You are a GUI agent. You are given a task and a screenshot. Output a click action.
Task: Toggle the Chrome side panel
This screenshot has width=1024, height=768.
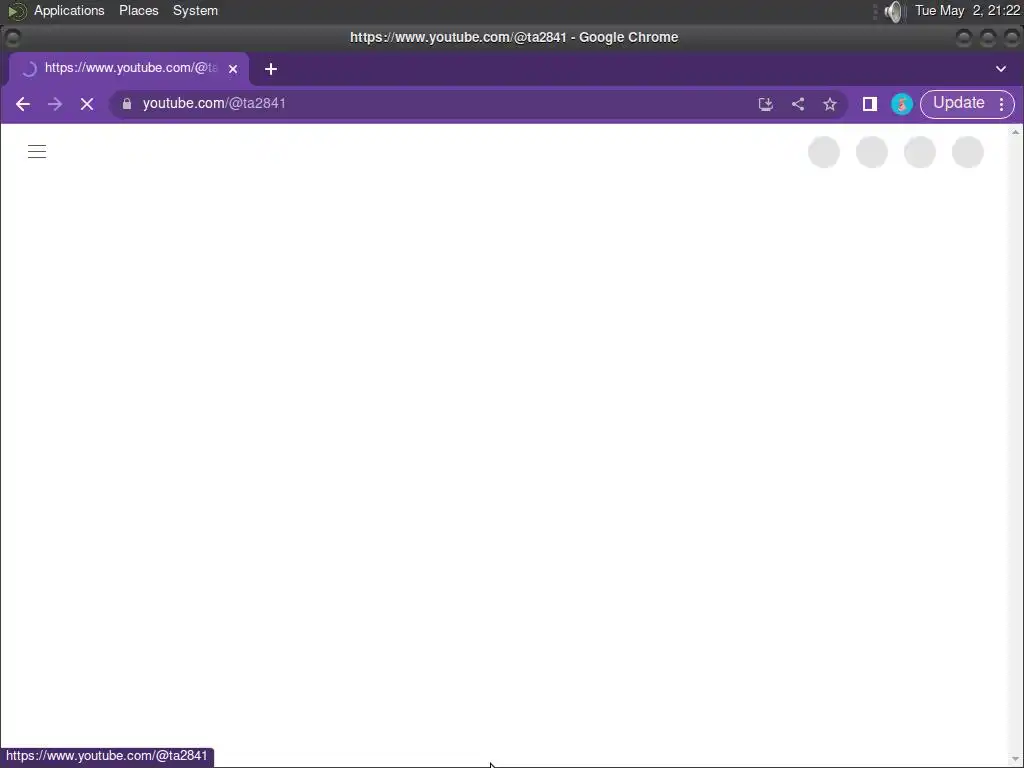pyautogui.click(x=870, y=104)
